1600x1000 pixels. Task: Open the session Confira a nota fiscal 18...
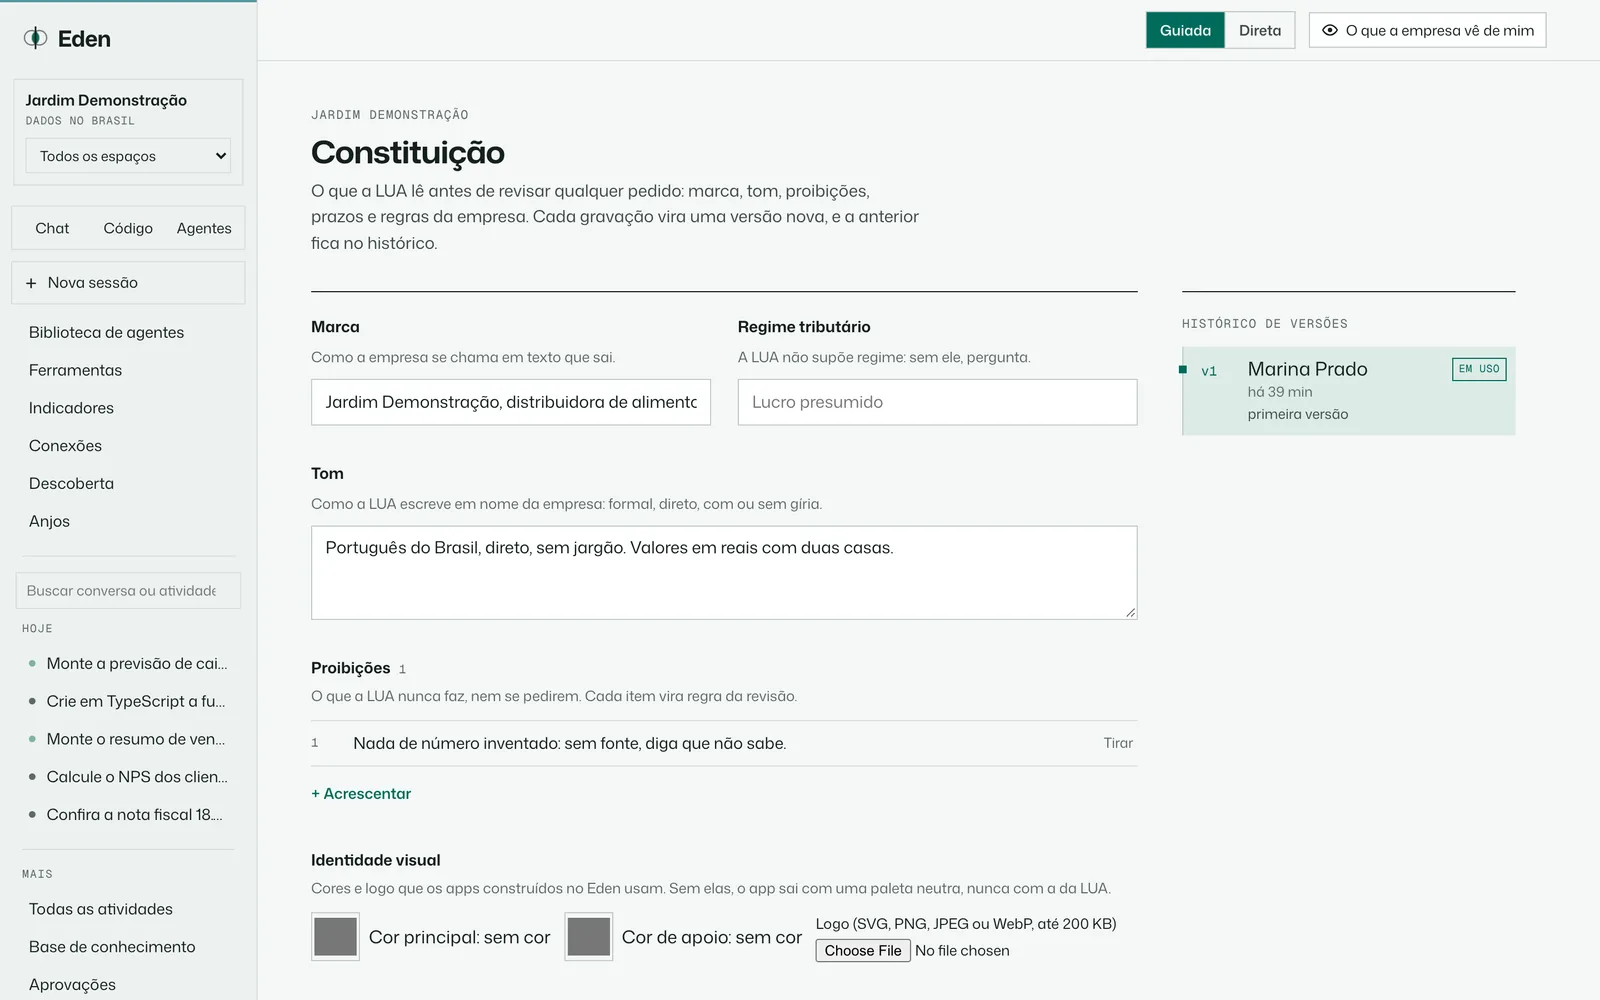point(128,815)
